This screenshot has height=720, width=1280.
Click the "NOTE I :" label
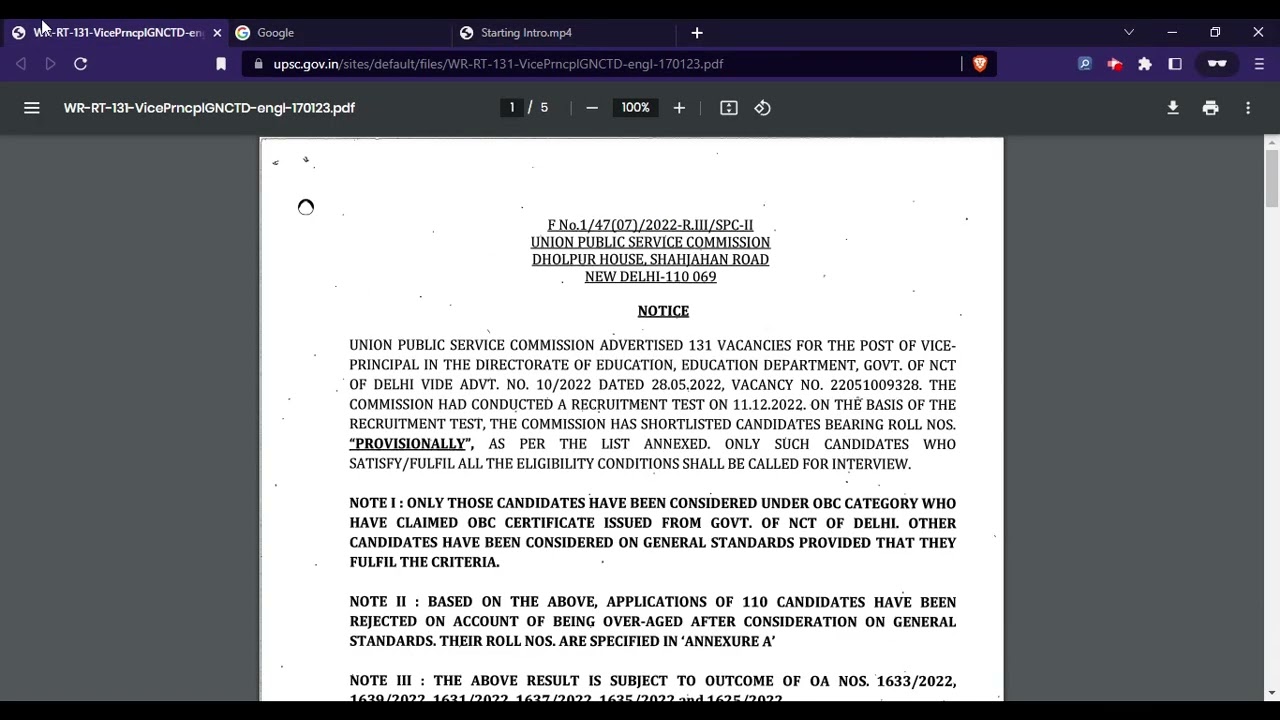point(374,503)
